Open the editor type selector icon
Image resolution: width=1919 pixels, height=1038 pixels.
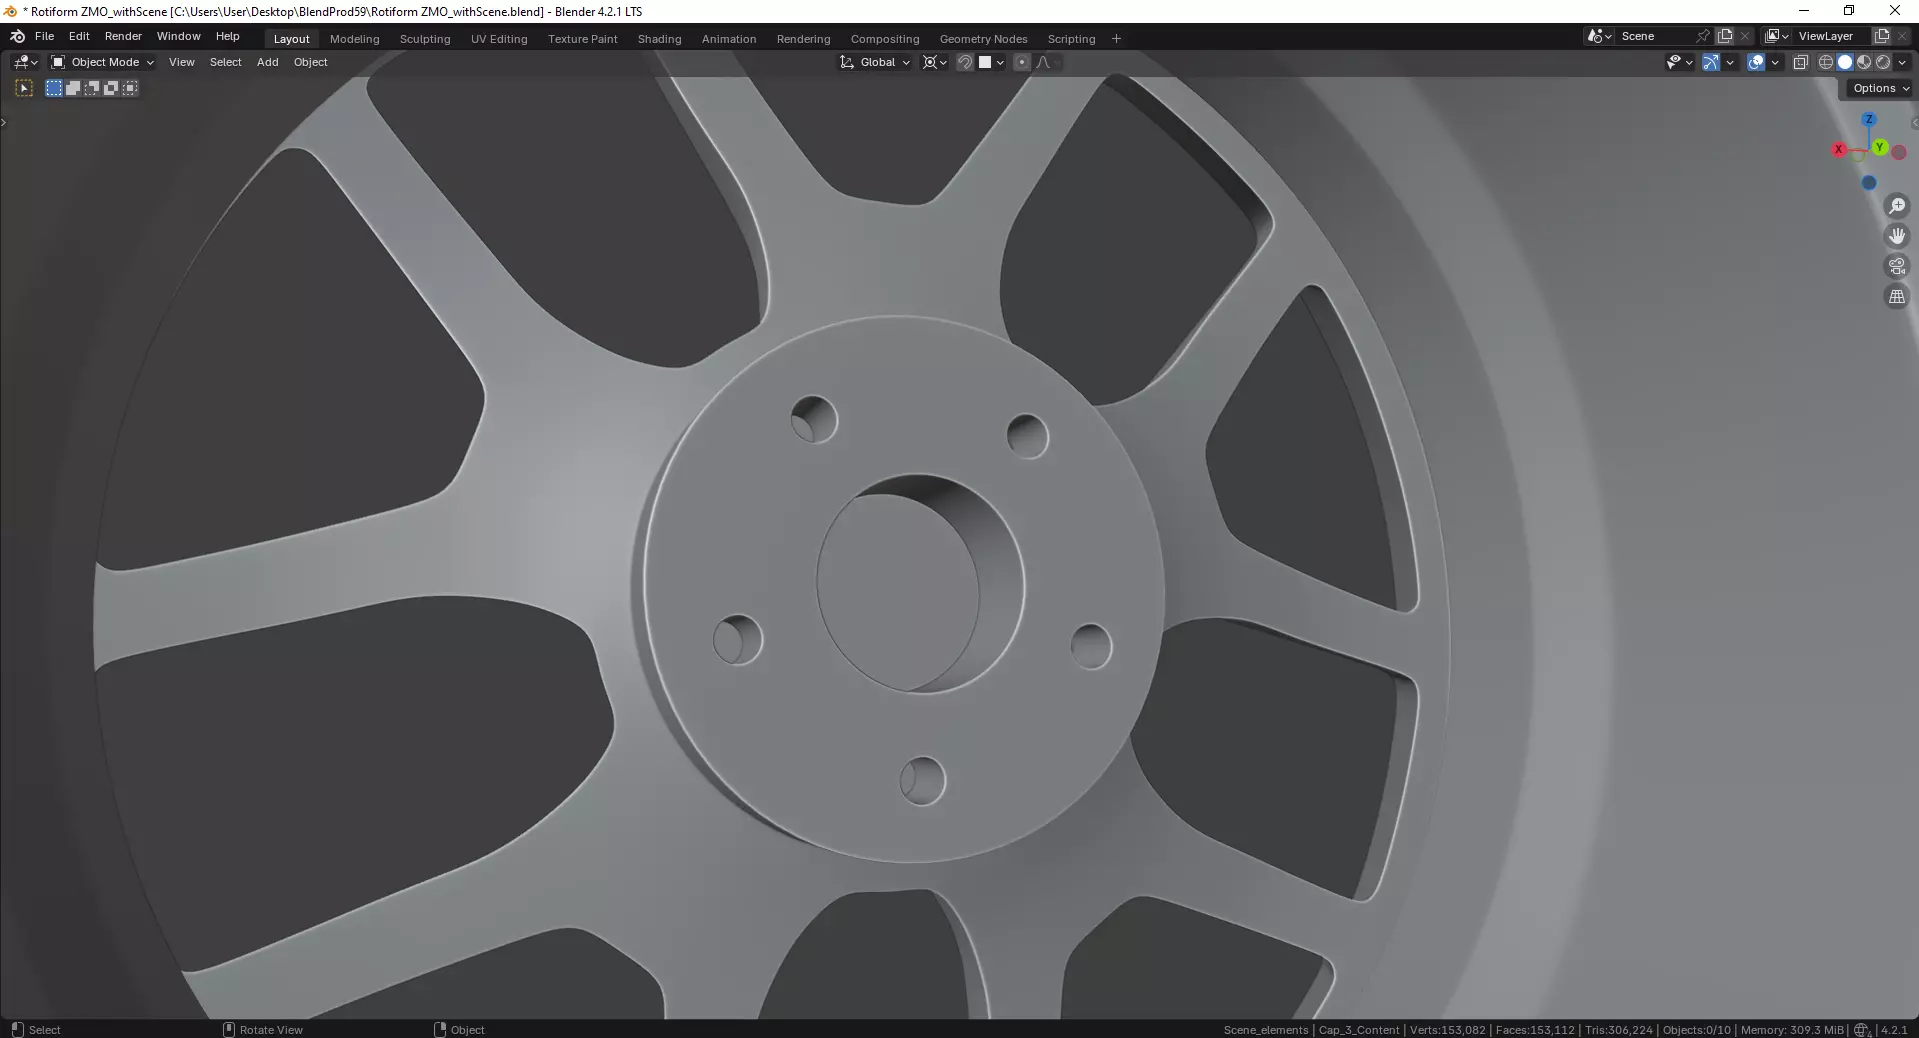pos(25,62)
